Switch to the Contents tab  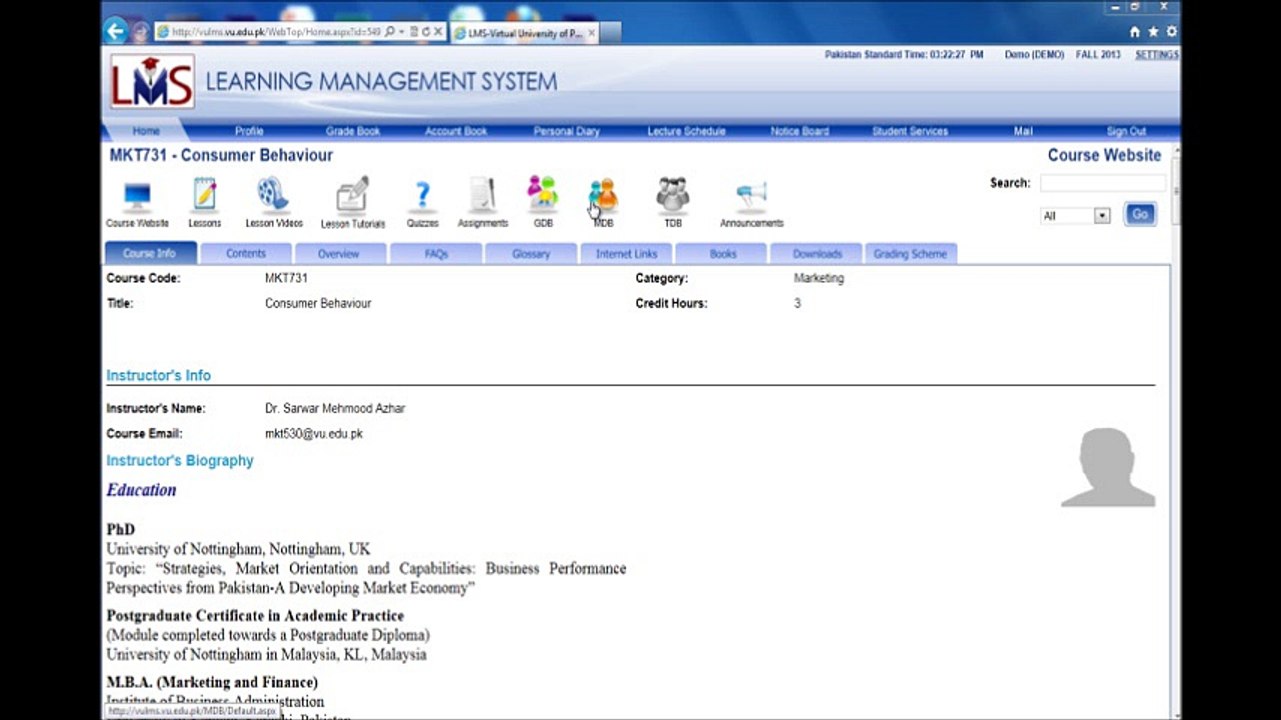point(245,254)
